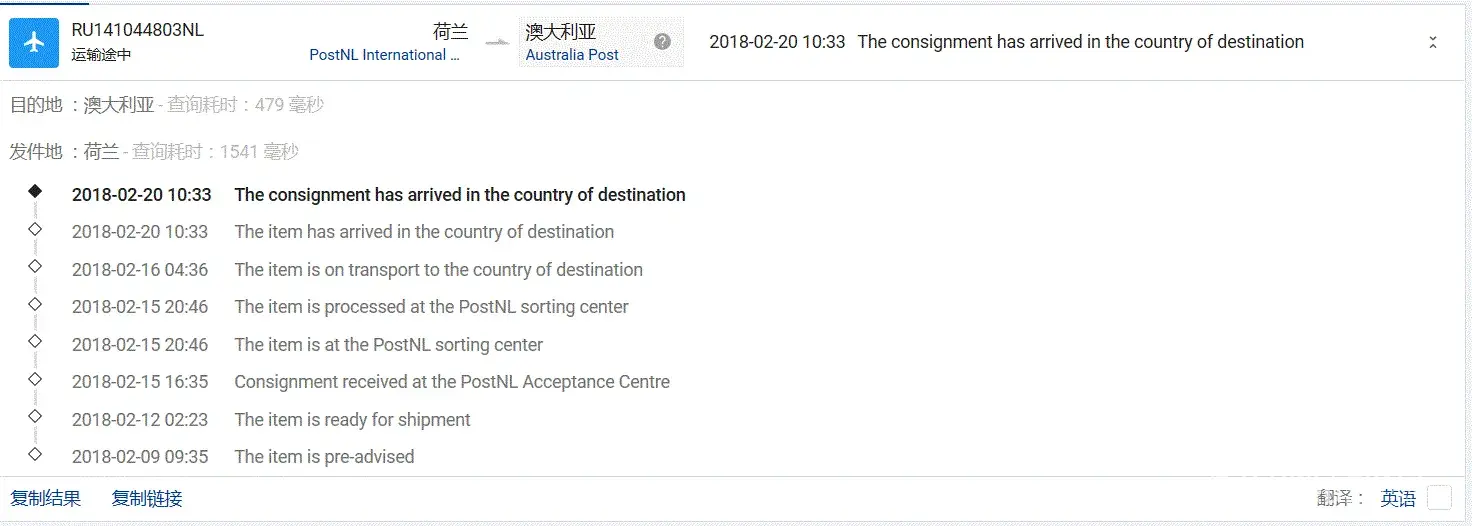Click the gray question mark help icon
This screenshot has height=526, width=1472.
coord(662,42)
